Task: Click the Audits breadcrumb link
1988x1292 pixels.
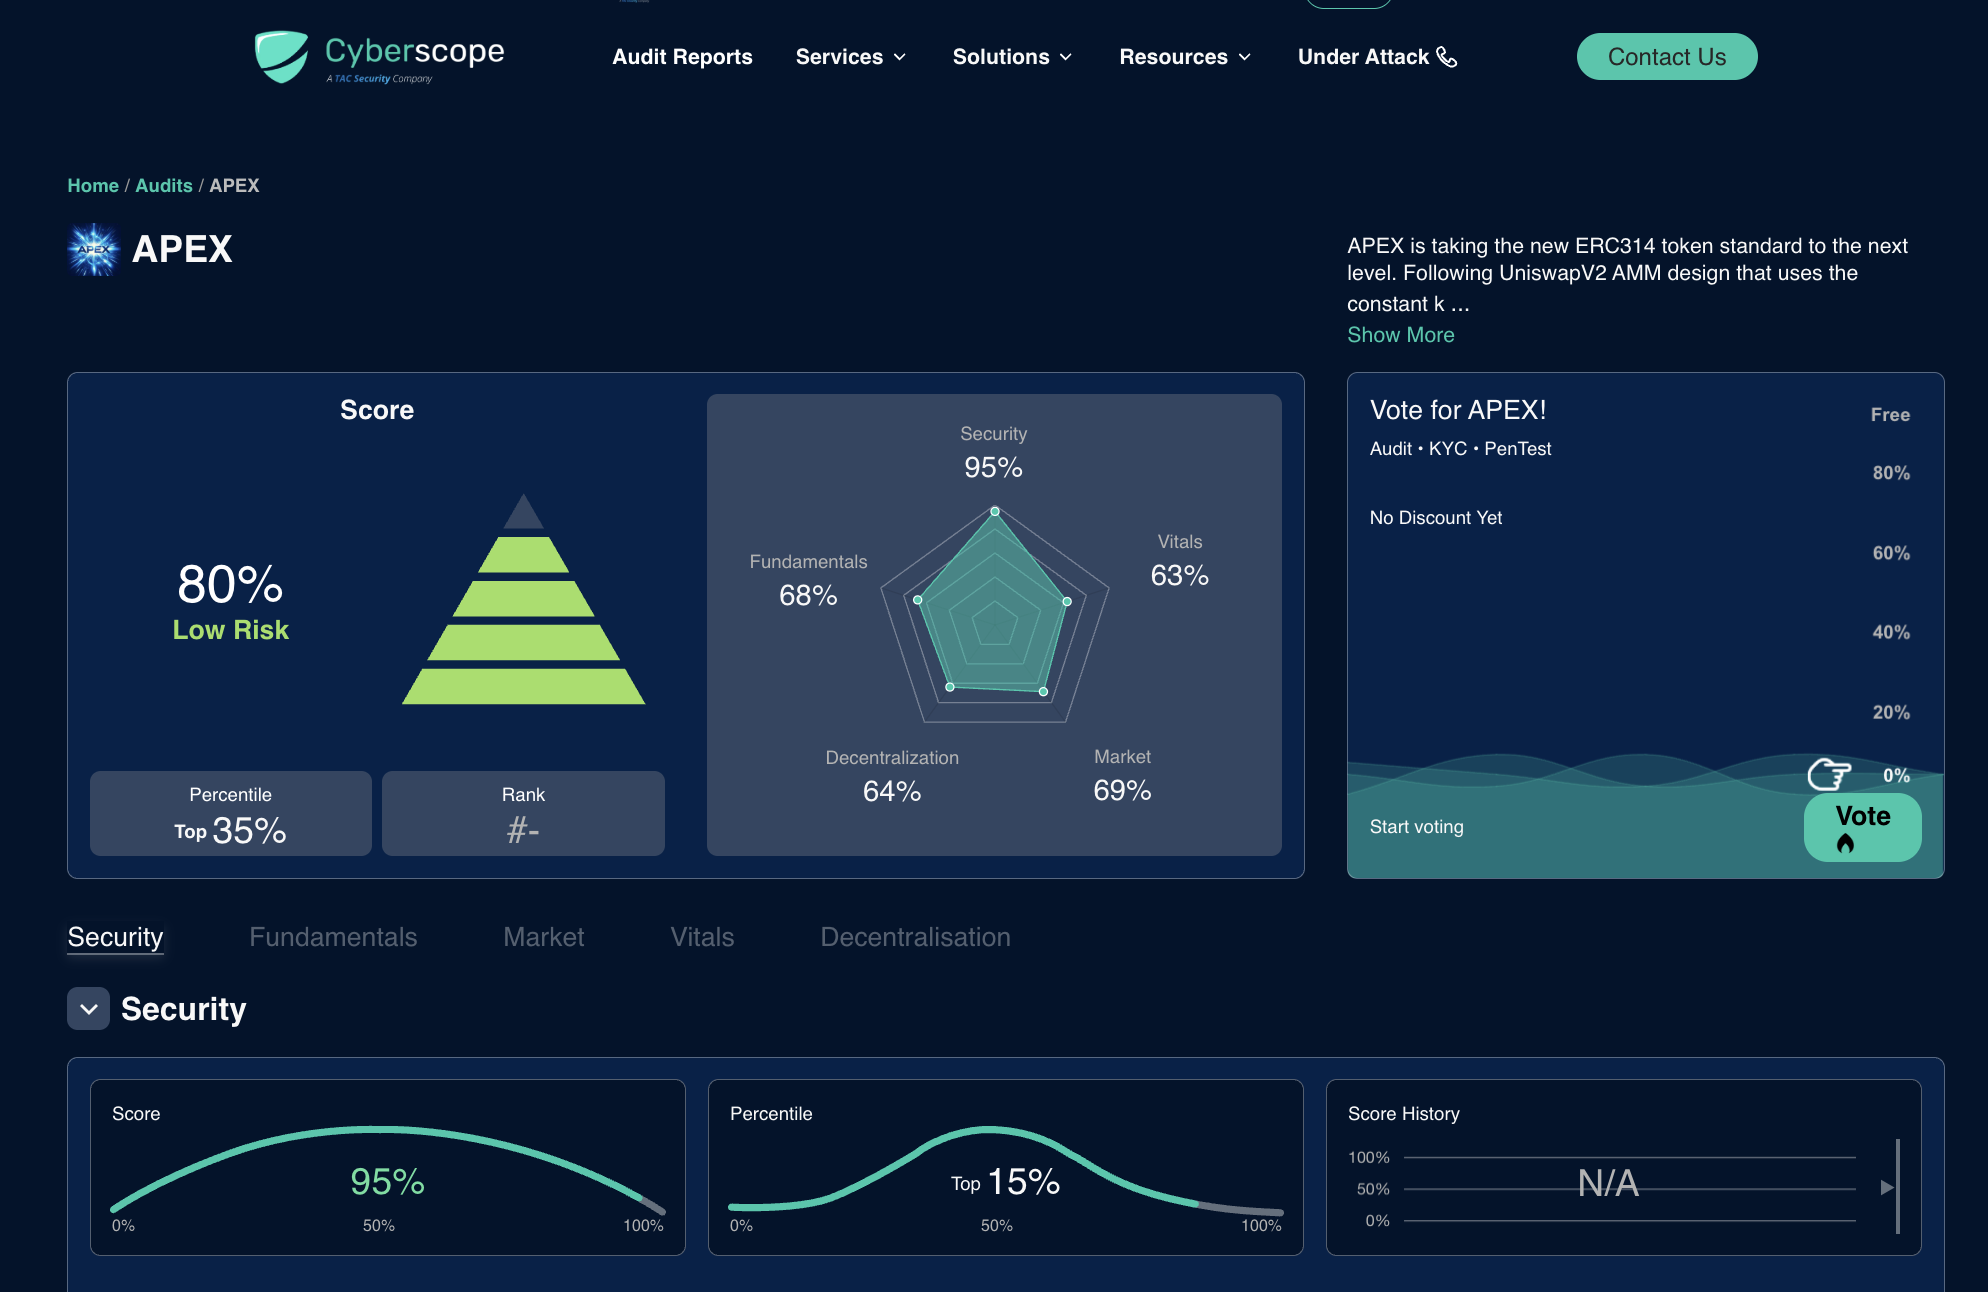Action: point(163,185)
